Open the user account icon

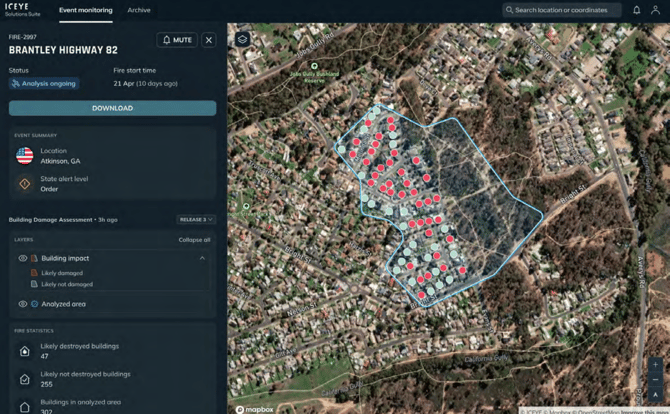click(655, 10)
